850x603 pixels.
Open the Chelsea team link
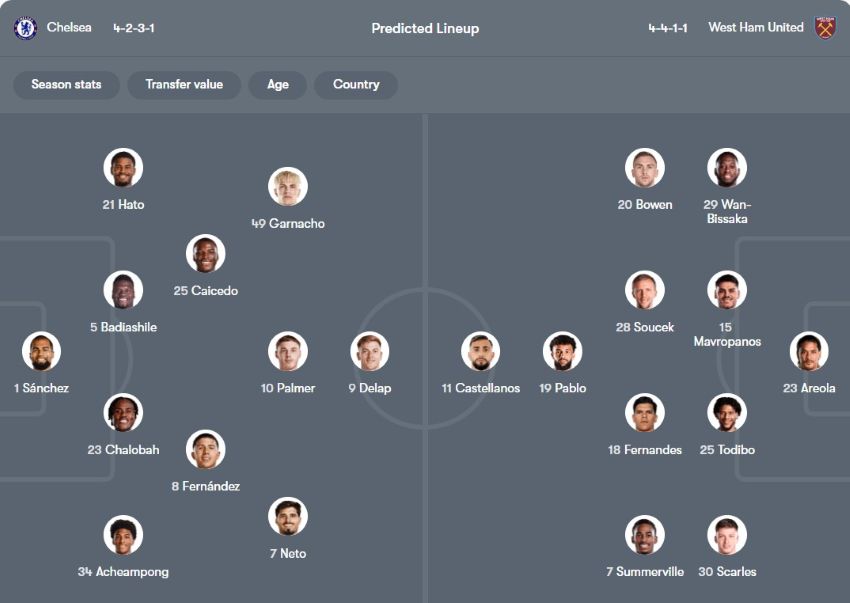pyautogui.click(x=69, y=28)
